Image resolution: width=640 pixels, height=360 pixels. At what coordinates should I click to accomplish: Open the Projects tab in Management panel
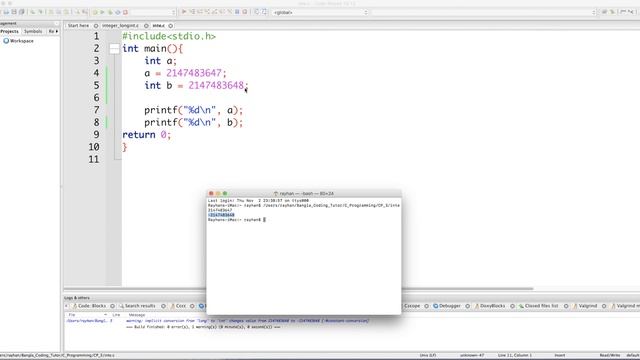pyautogui.click(x=9, y=31)
